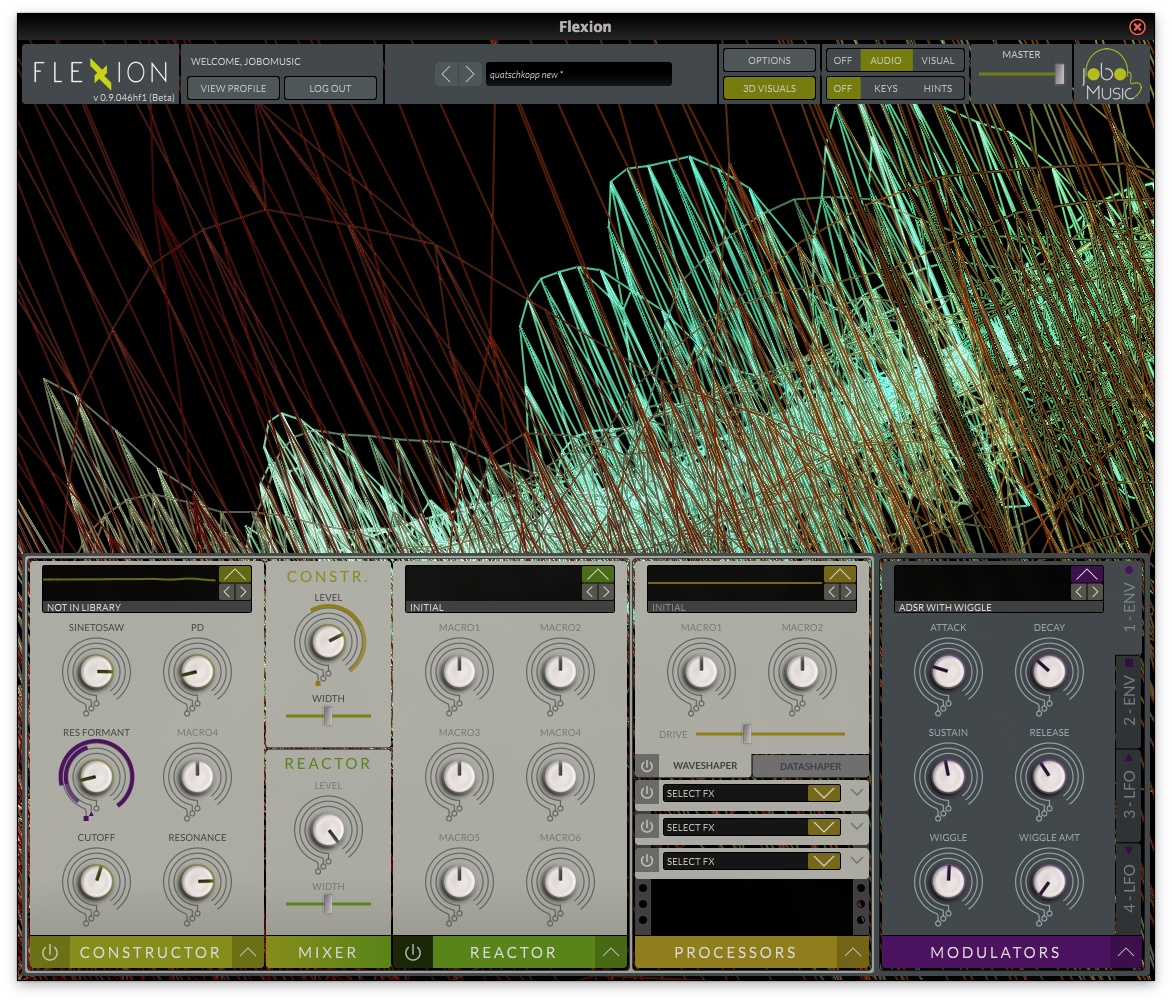This screenshot has width=1172, height=1002.
Task: Open first Select FX dropdown
Action: (824, 793)
